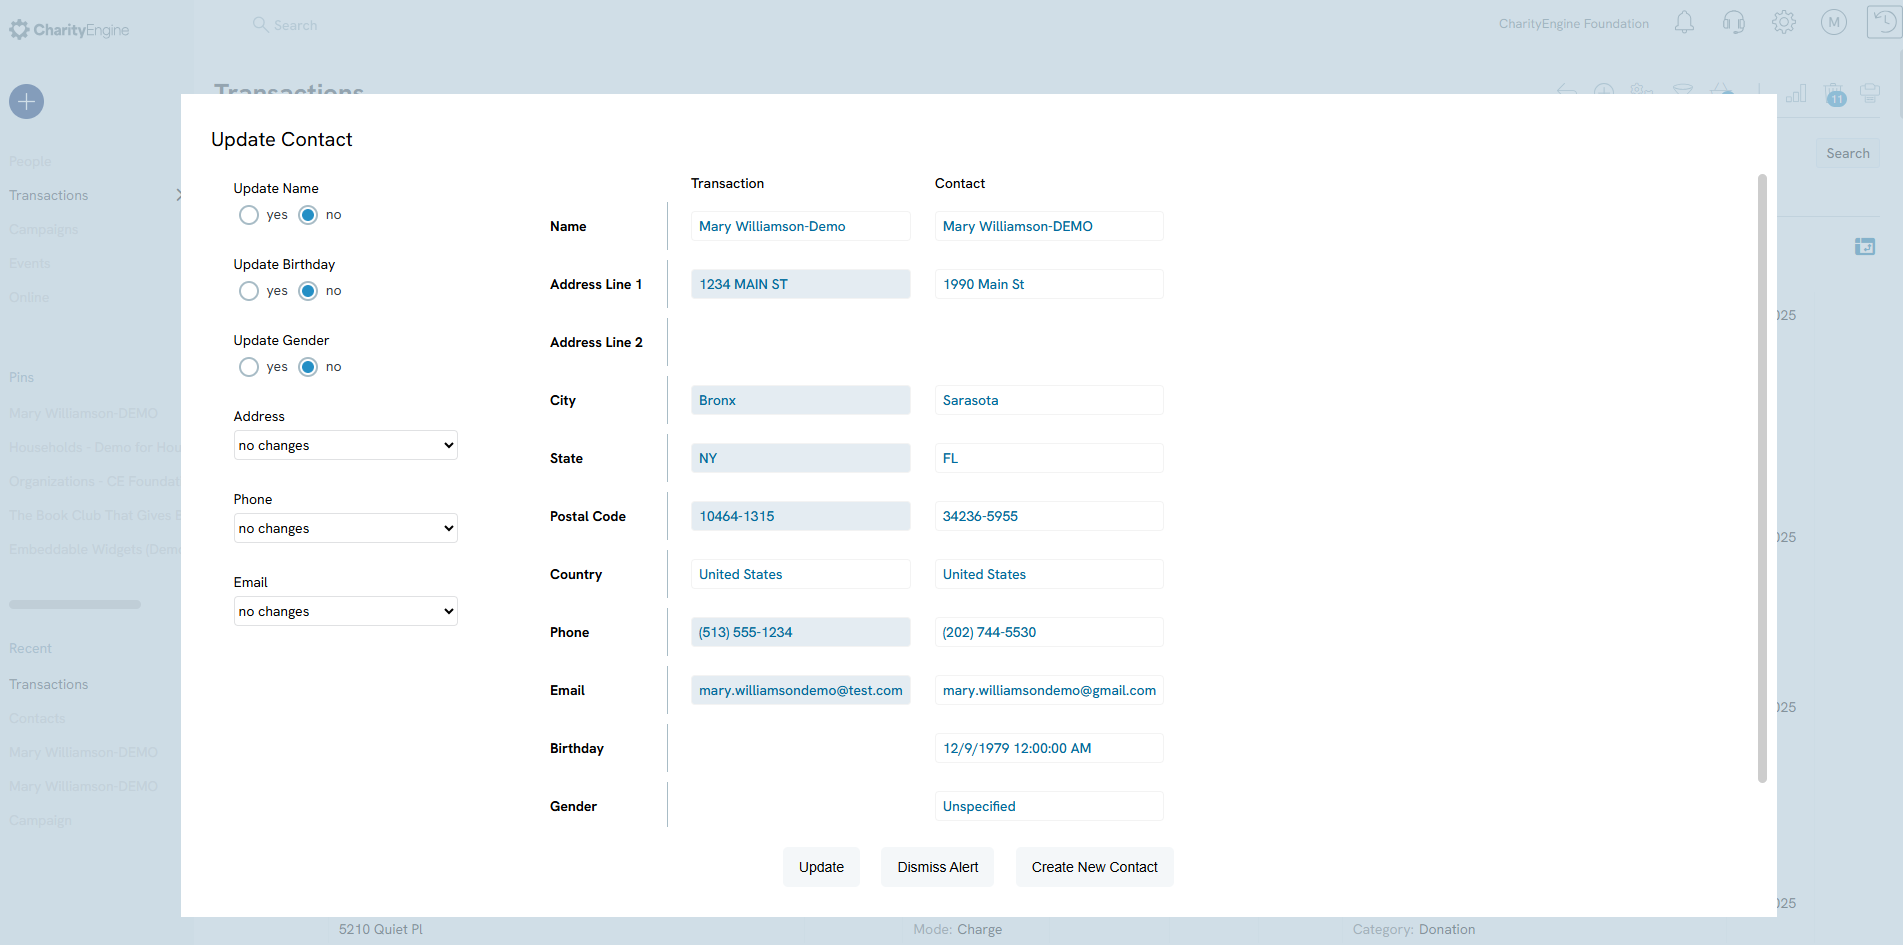Open Households pinned item in sidebar
1903x945 pixels.
(95, 447)
